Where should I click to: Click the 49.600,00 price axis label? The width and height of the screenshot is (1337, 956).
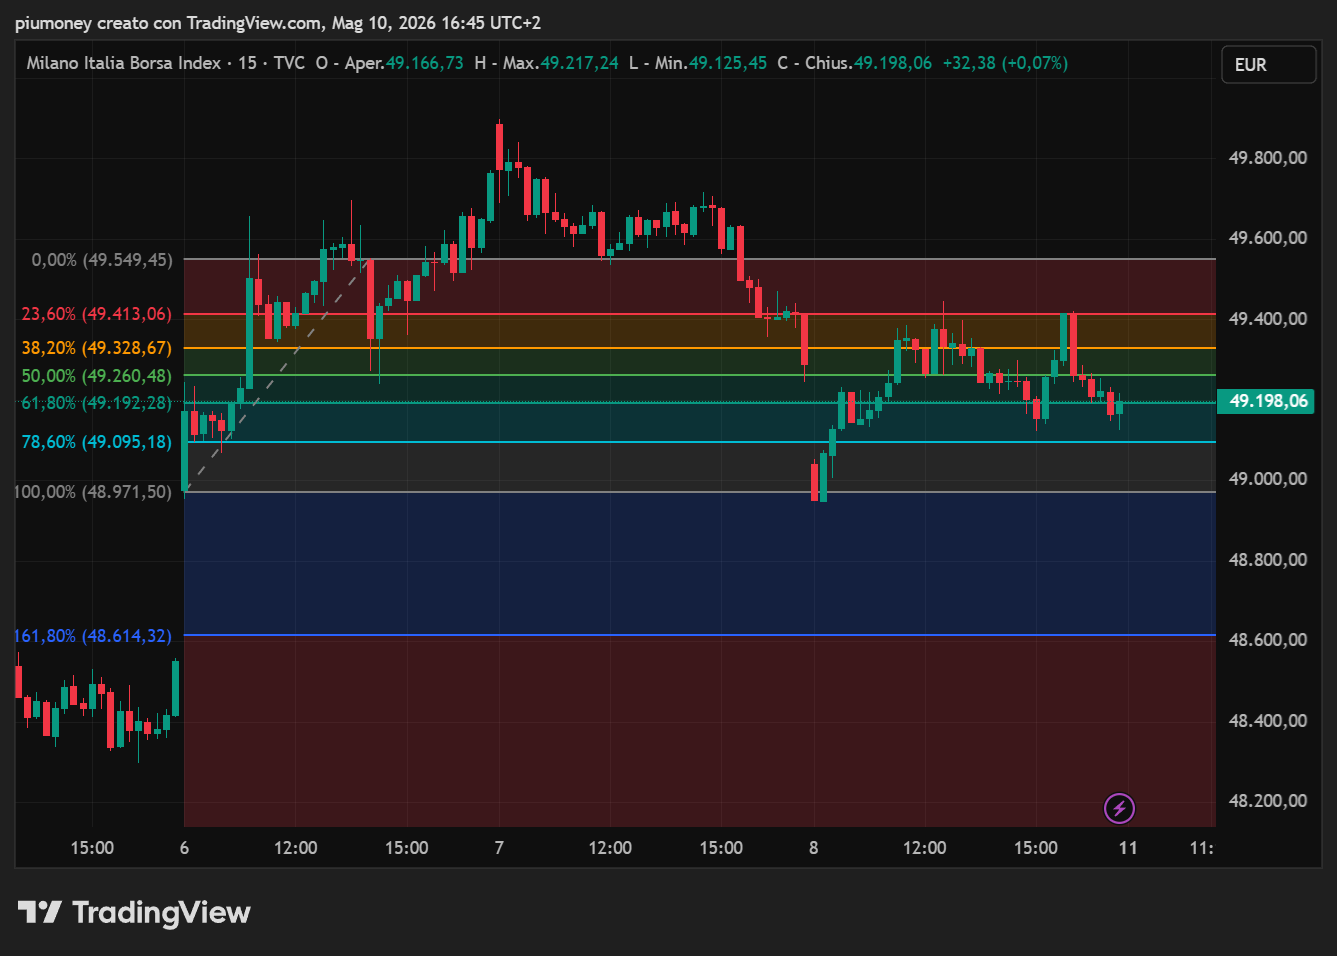pyautogui.click(x=1268, y=238)
